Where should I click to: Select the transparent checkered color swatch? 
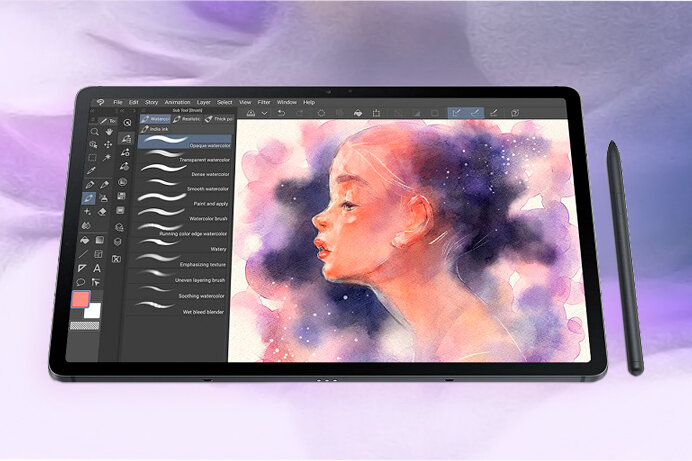84,326
